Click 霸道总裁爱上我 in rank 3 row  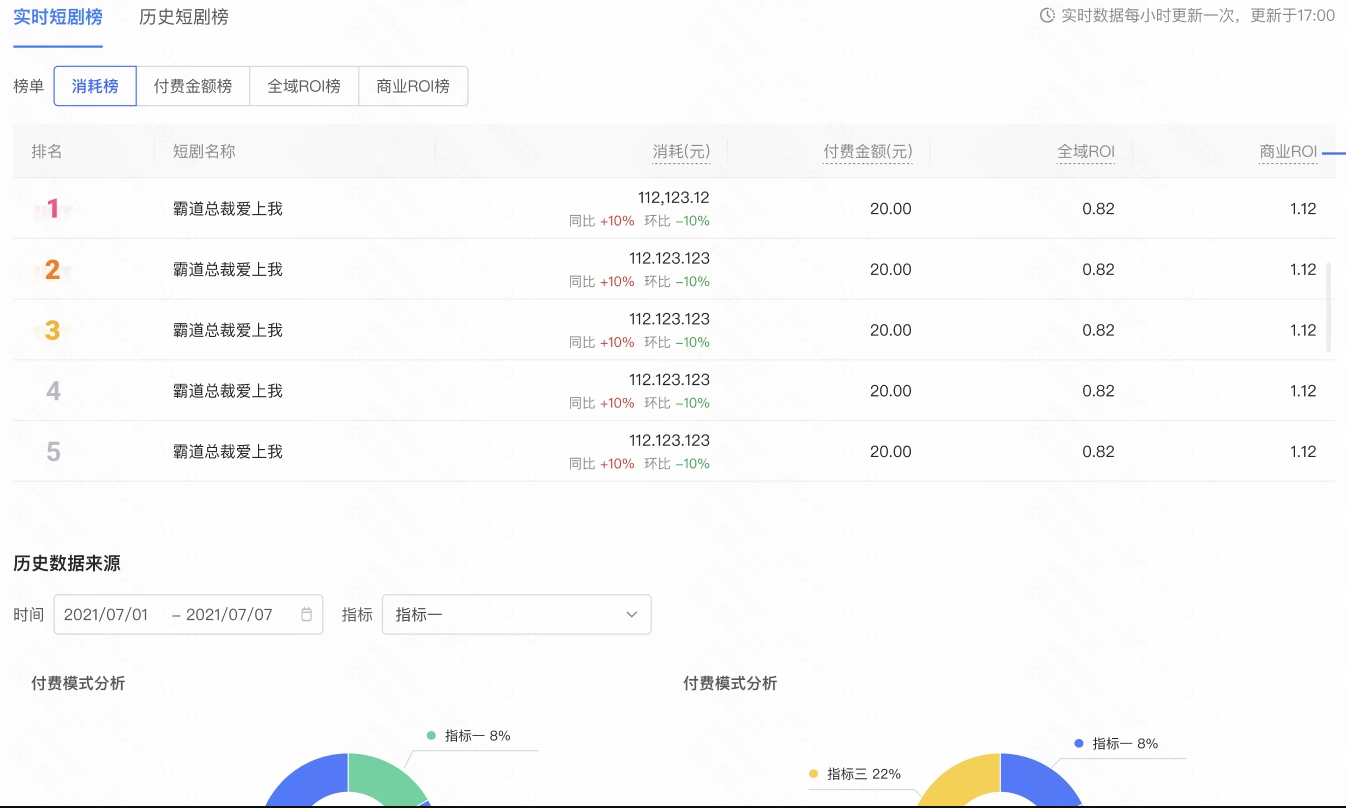[228, 331]
